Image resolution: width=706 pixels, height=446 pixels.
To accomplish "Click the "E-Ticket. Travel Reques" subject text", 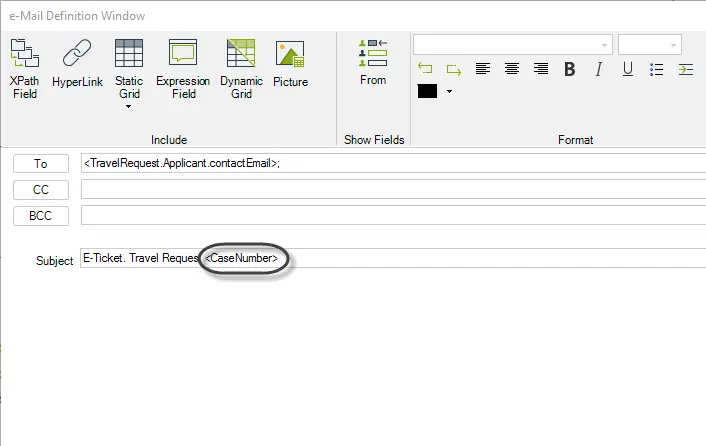I will point(140,258).
